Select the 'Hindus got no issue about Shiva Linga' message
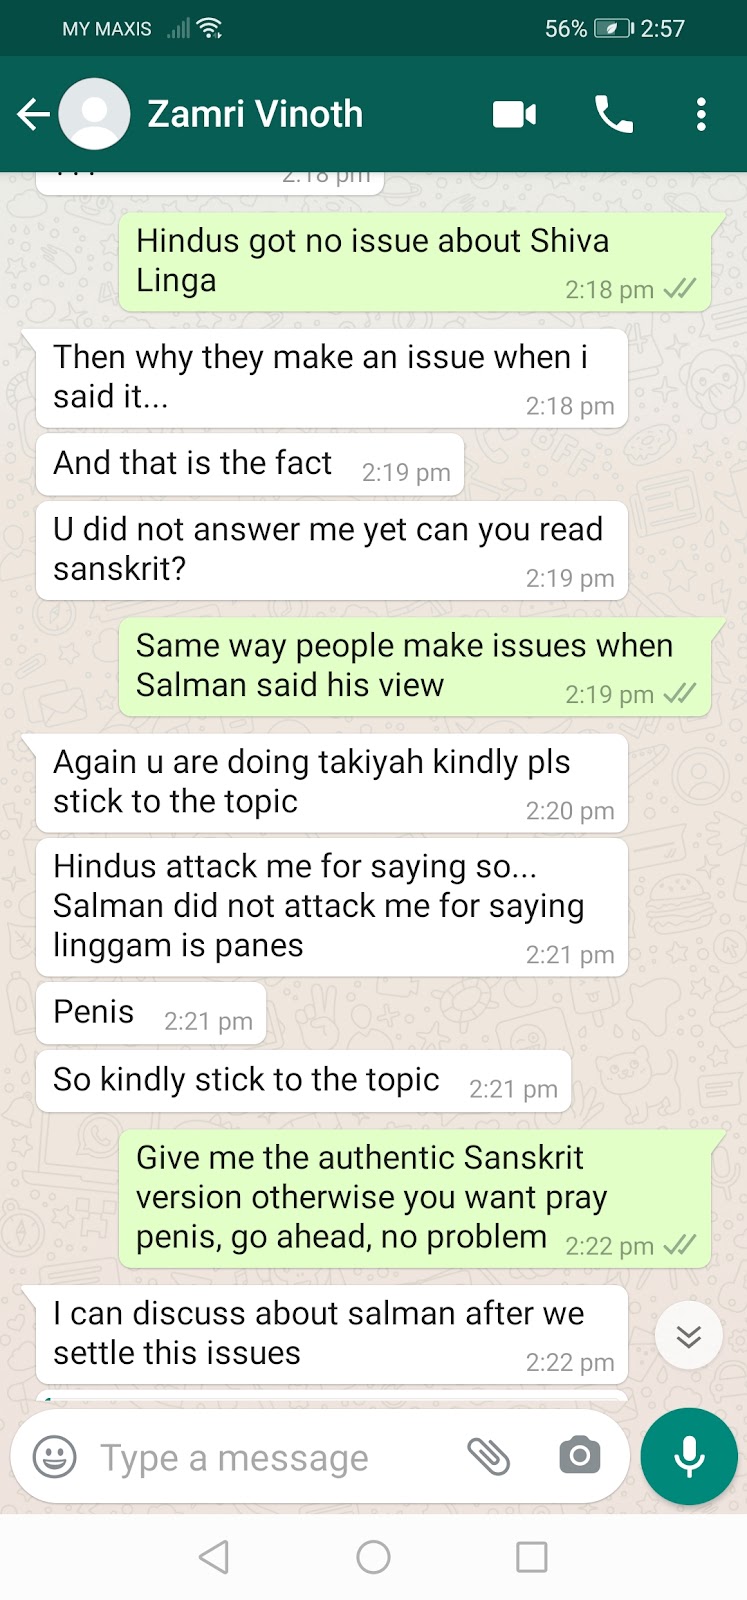The image size is (747, 1600). [416, 261]
